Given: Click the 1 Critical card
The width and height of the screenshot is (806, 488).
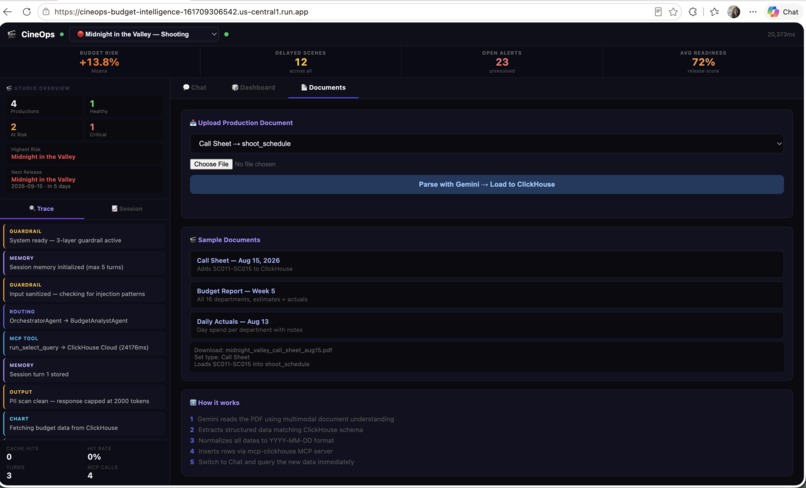Looking at the screenshot, I should point(124,130).
